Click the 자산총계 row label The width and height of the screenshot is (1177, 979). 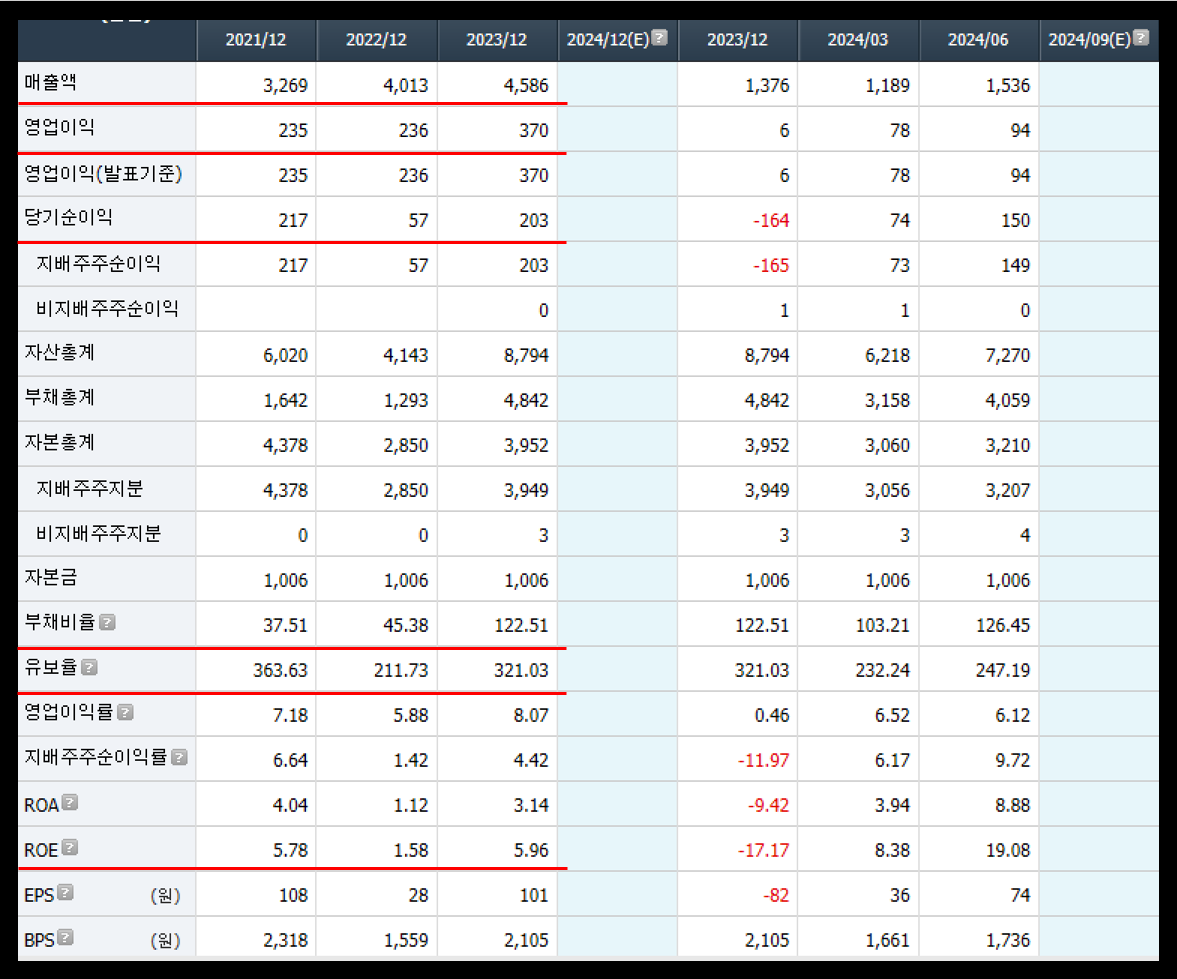pos(59,353)
